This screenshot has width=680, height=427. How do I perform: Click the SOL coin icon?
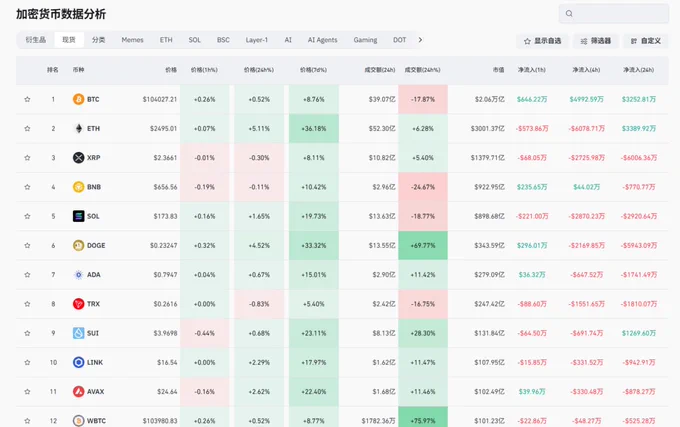pos(78,216)
